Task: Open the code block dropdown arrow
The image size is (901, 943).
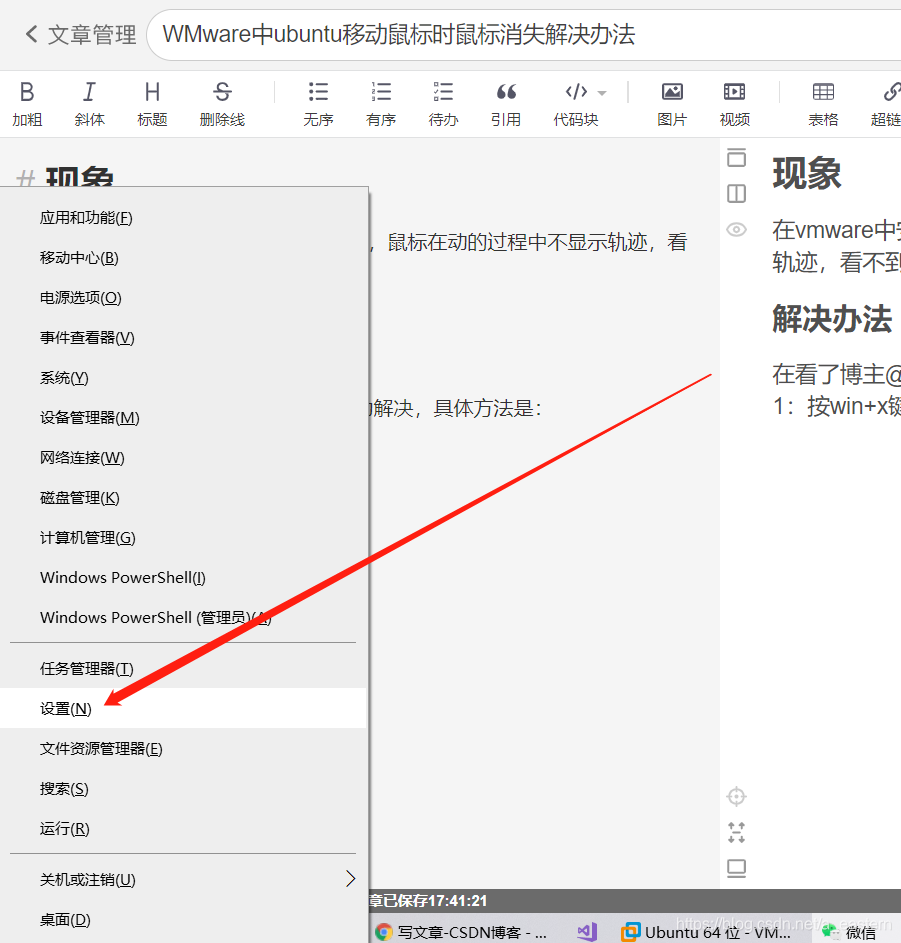Action: coord(602,93)
